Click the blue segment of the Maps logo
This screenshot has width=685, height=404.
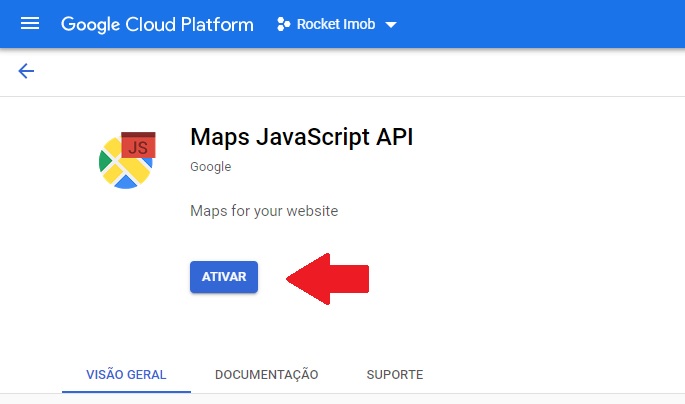click(127, 183)
